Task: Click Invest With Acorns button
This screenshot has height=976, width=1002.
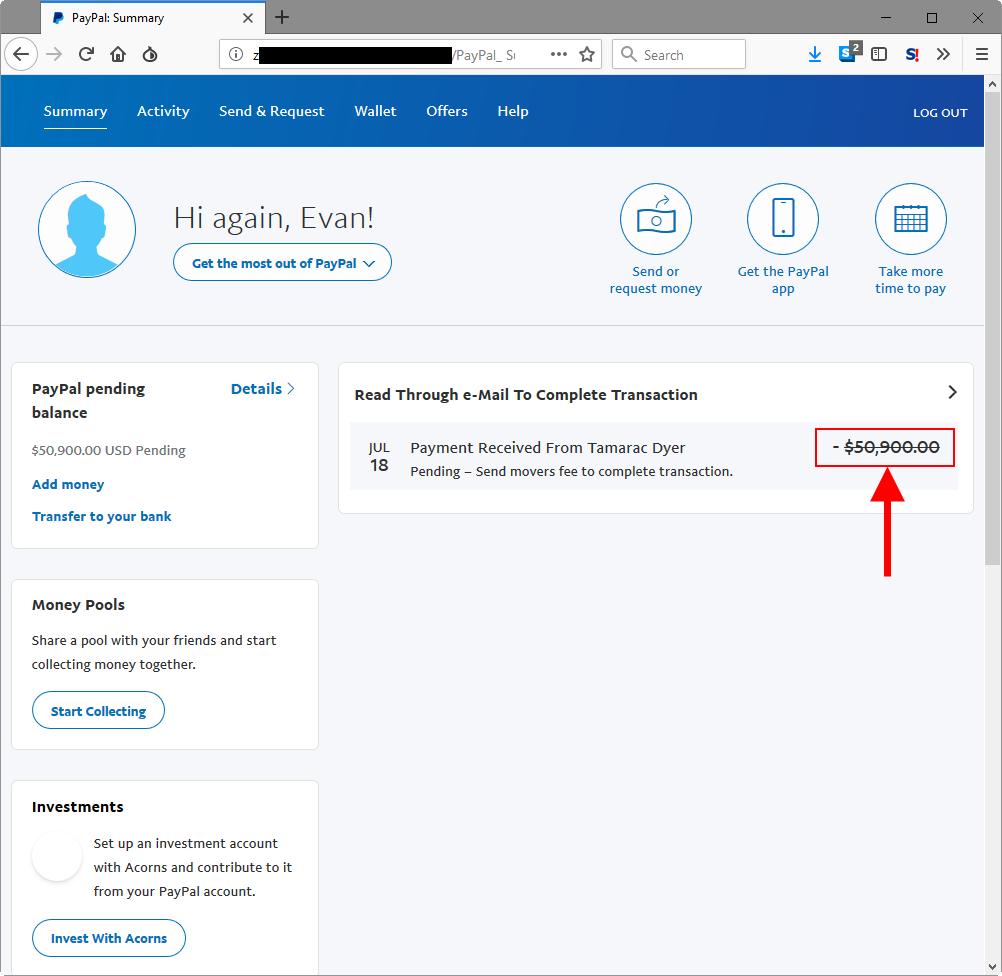Action: [x=109, y=938]
